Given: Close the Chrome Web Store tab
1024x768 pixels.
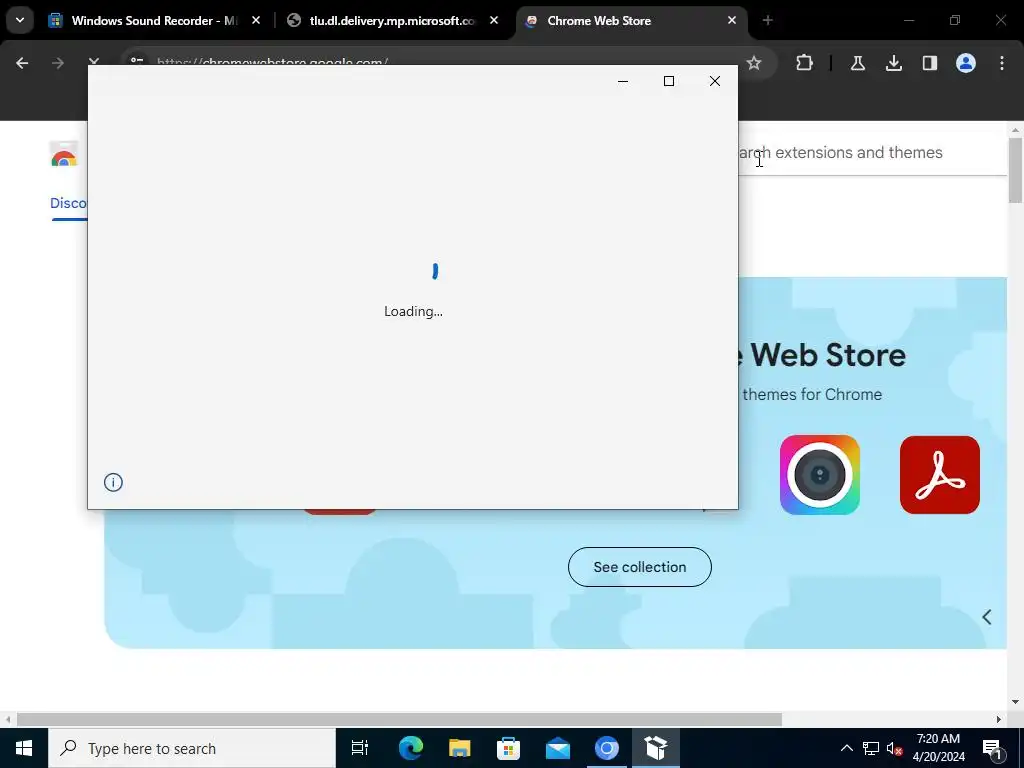Looking at the screenshot, I should tap(731, 20).
